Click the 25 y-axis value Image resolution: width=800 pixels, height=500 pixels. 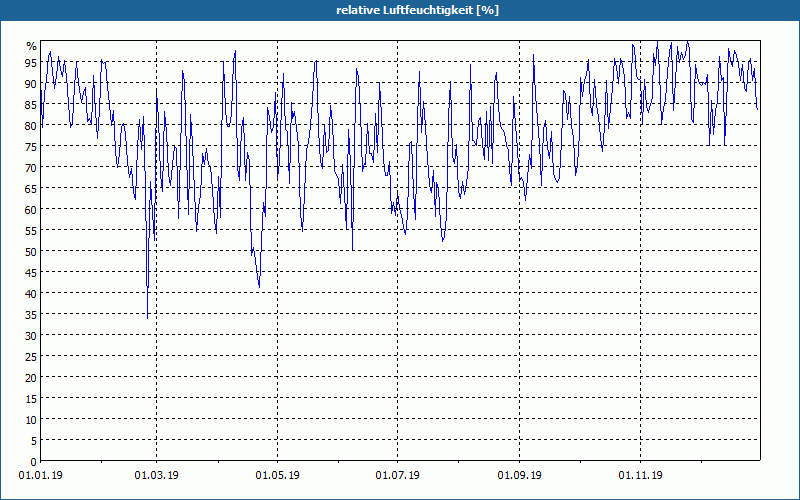click(31, 356)
